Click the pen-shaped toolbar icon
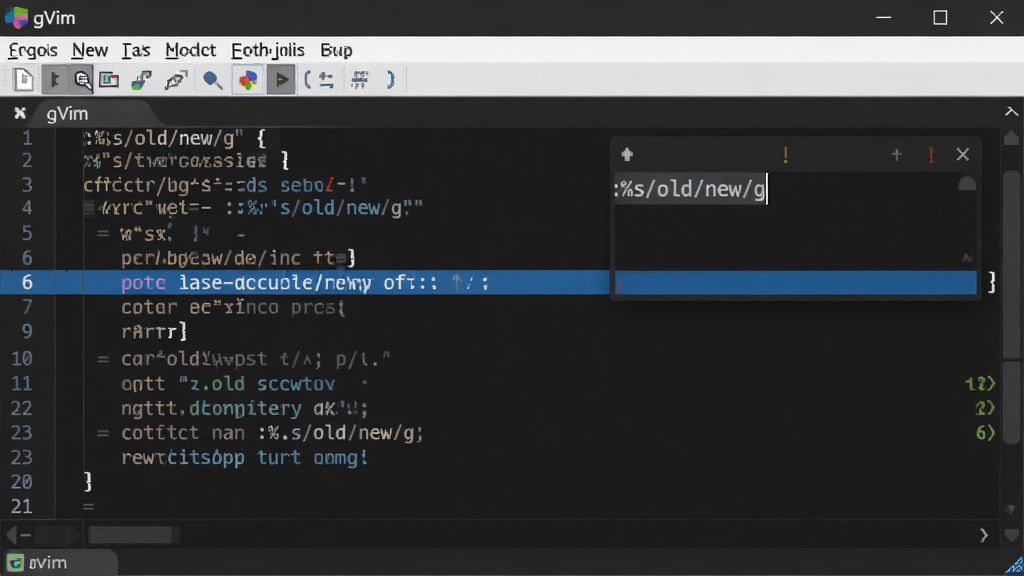 pyautogui.click(x=176, y=80)
